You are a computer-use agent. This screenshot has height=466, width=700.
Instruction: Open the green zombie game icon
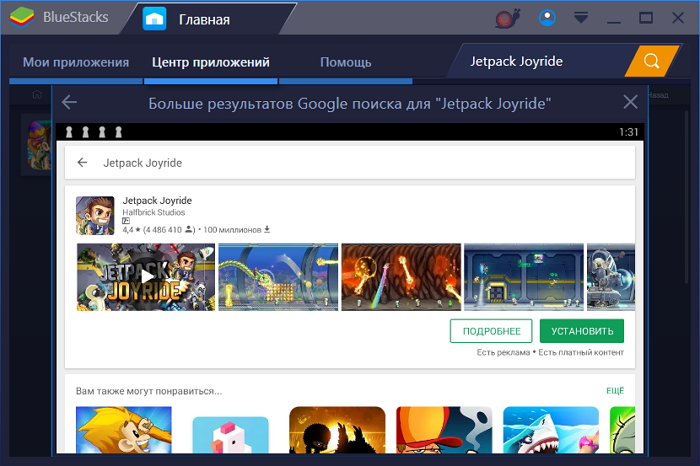[622, 430]
